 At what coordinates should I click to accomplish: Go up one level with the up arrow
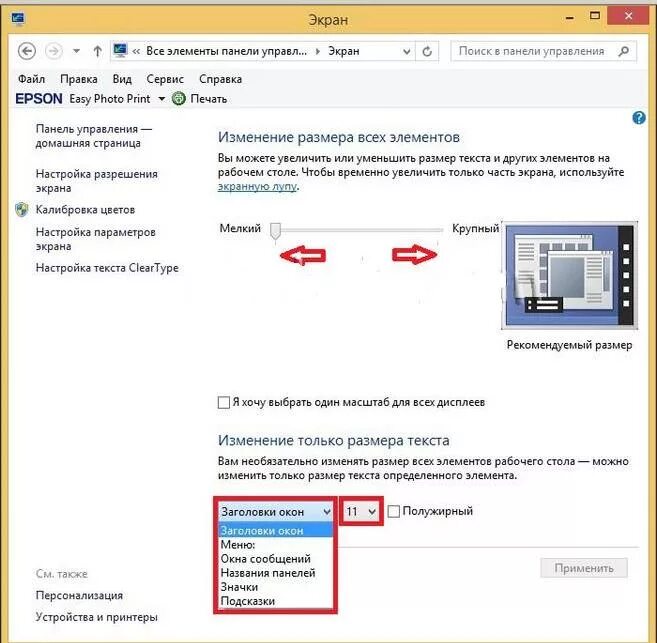pos(98,52)
